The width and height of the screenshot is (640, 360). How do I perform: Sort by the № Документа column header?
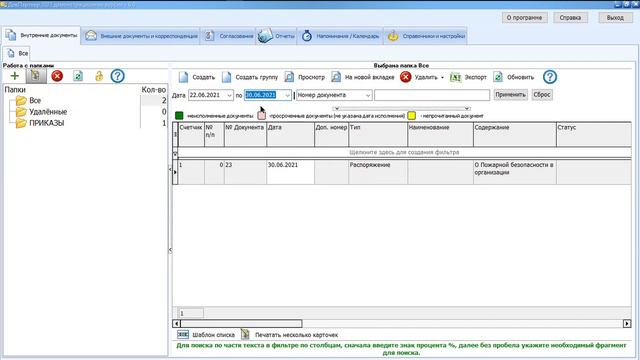coord(245,135)
